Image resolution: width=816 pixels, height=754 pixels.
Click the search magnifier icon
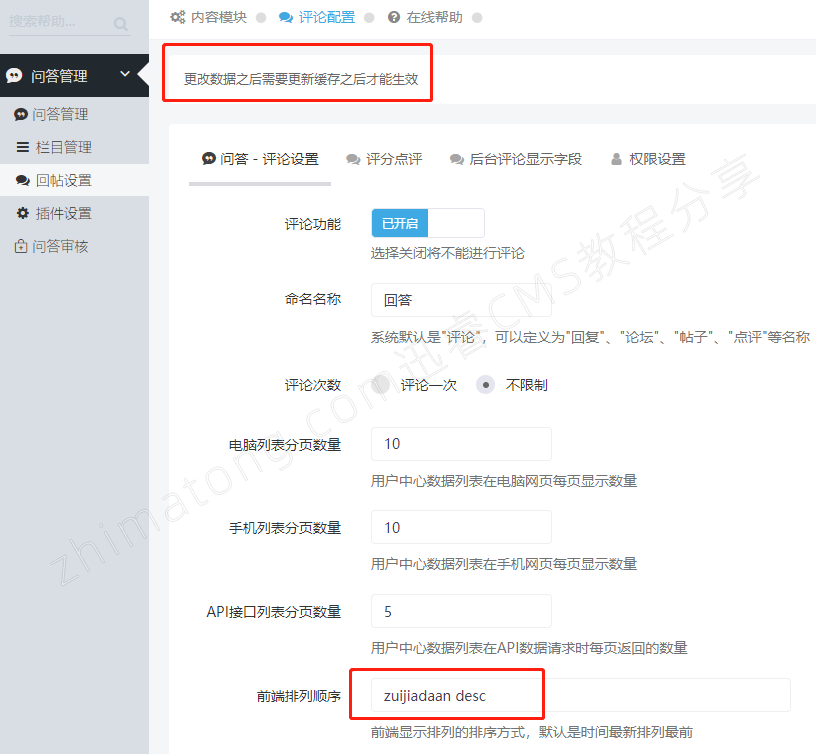[121, 24]
